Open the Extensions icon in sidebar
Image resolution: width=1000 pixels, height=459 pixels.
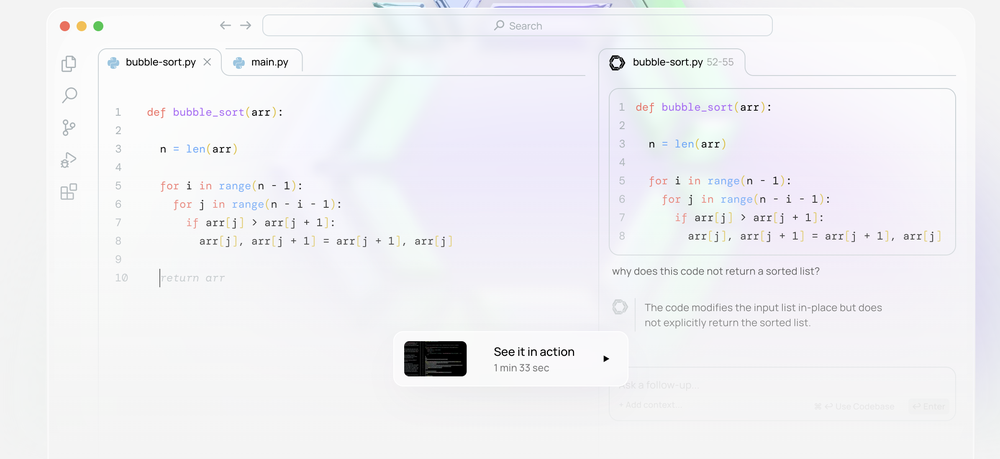click(69, 192)
